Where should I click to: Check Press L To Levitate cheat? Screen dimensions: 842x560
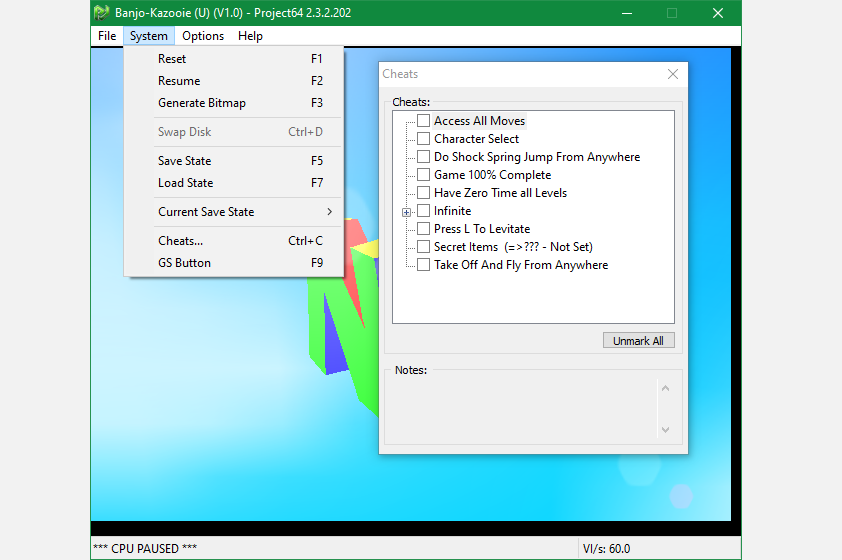click(424, 229)
